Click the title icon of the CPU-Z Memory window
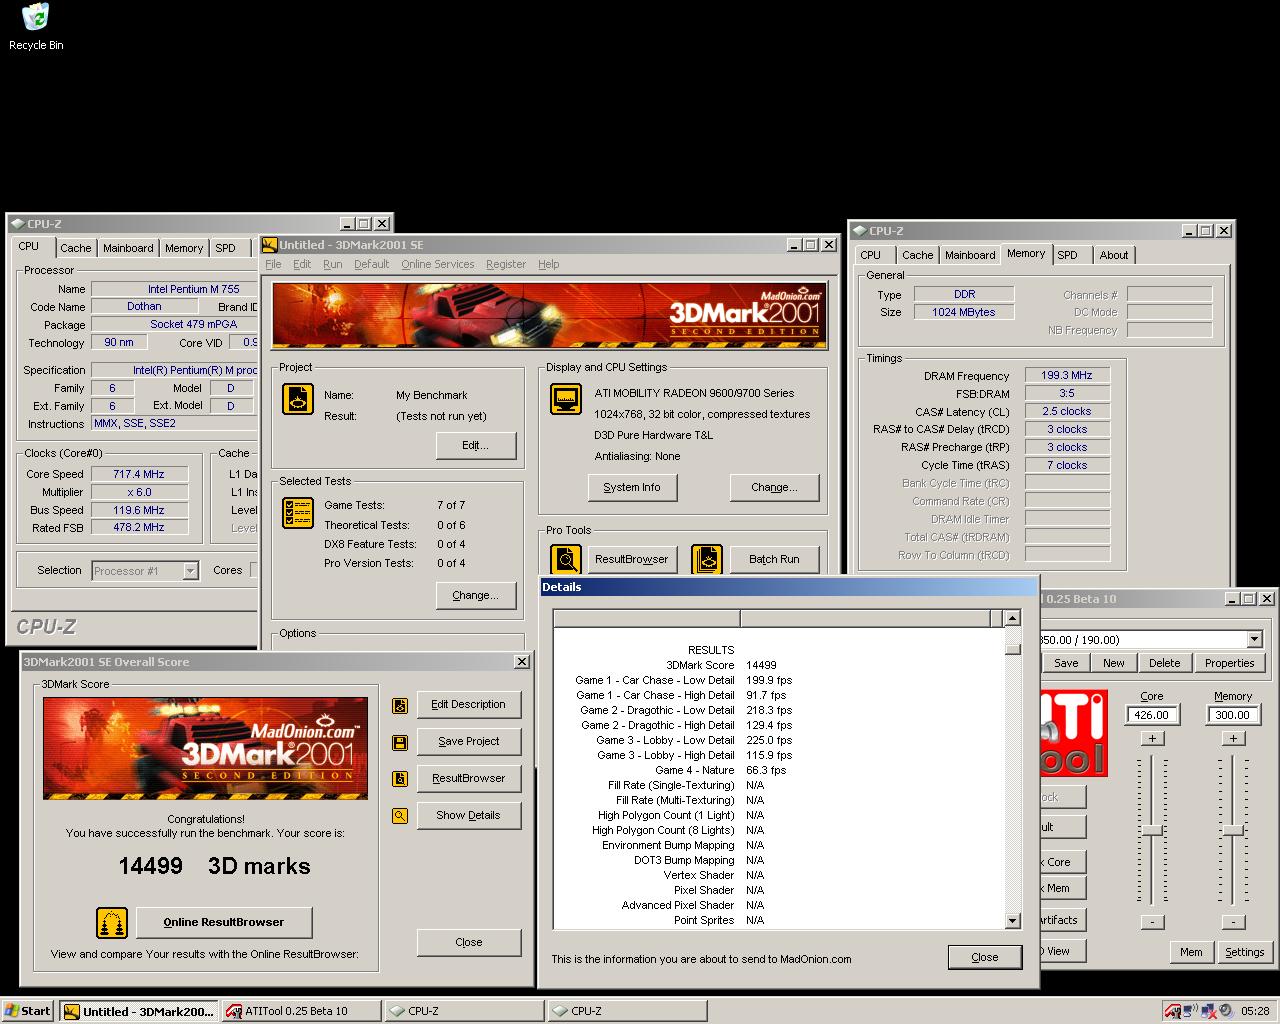This screenshot has height=1024, width=1280. pyautogui.click(x=859, y=231)
